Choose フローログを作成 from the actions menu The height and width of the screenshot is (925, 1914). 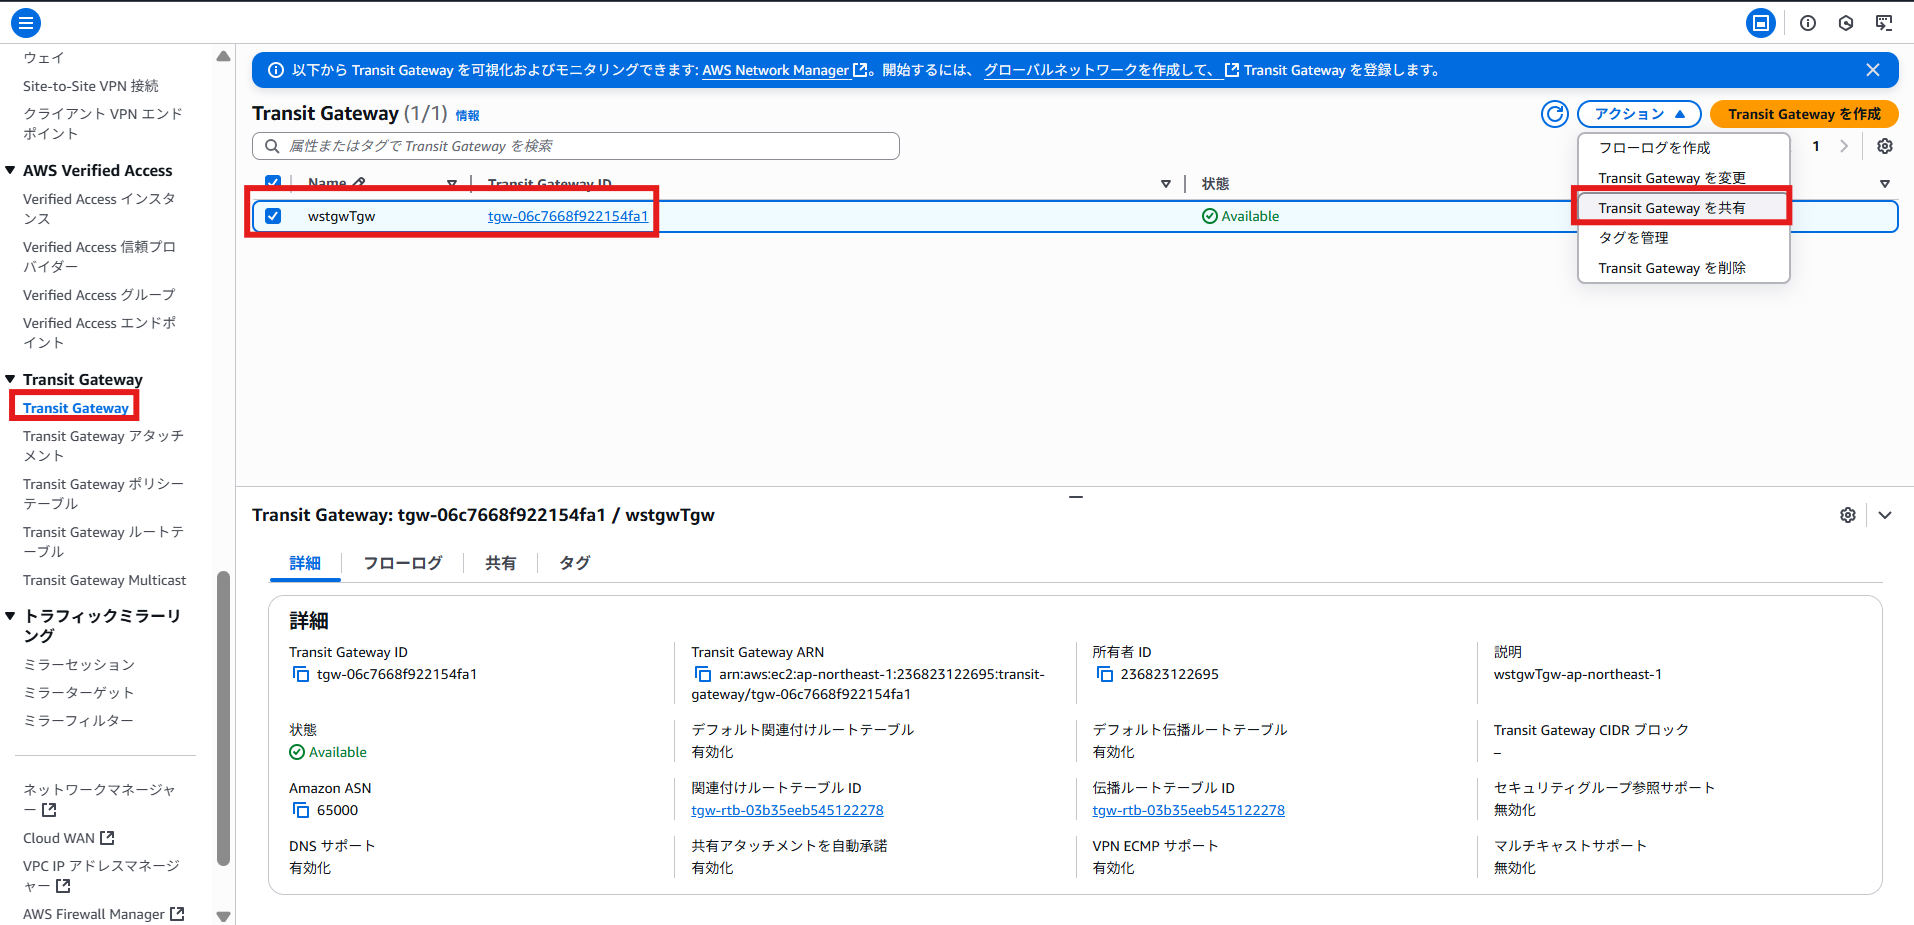click(1684, 148)
